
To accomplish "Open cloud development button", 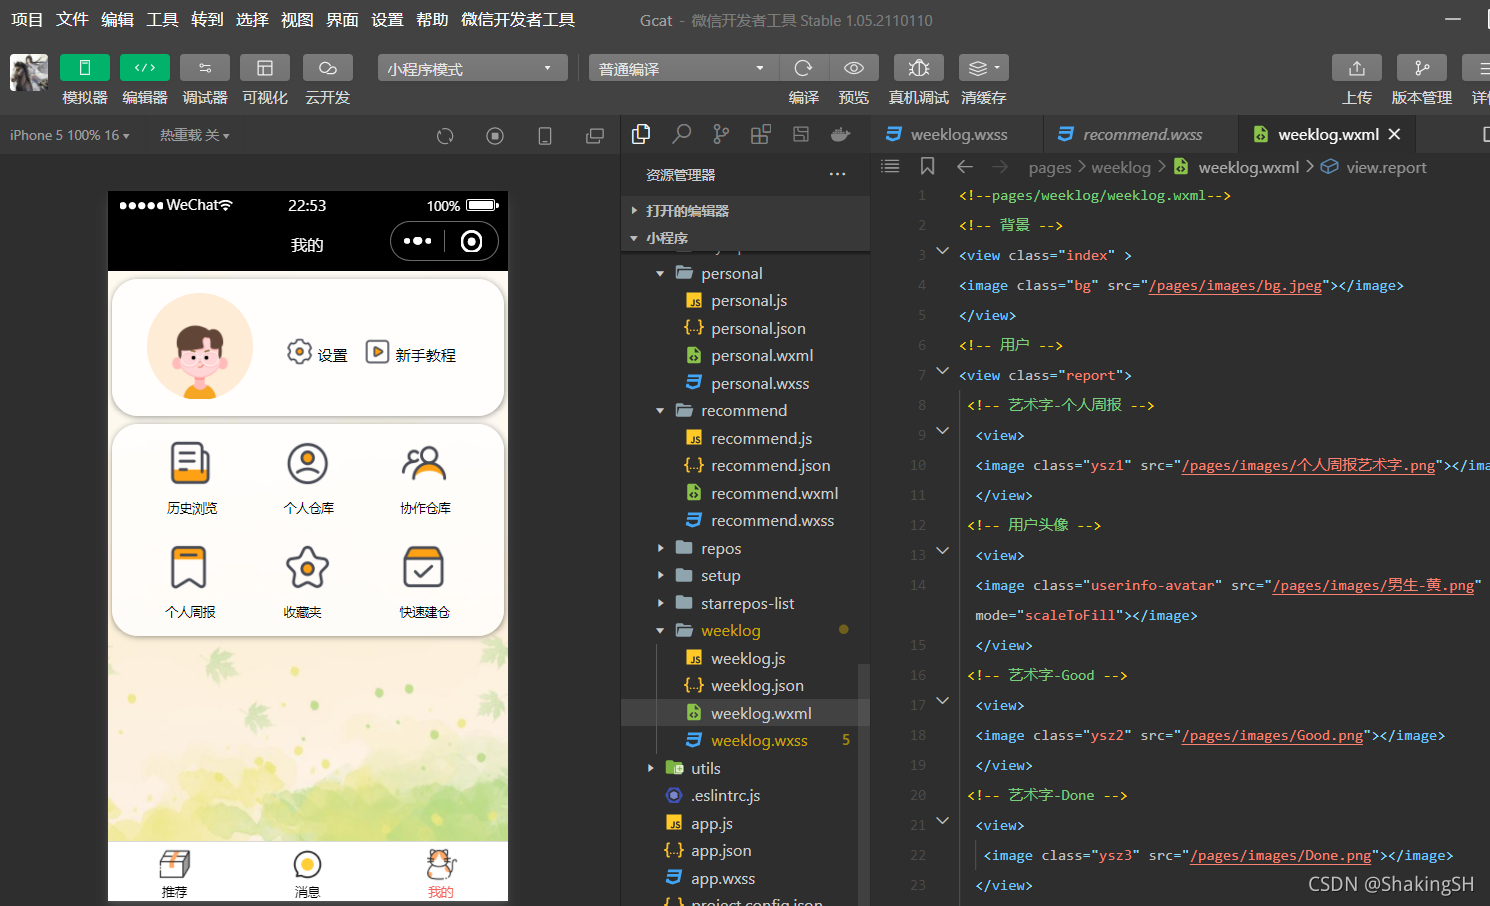I will [x=327, y=68].
